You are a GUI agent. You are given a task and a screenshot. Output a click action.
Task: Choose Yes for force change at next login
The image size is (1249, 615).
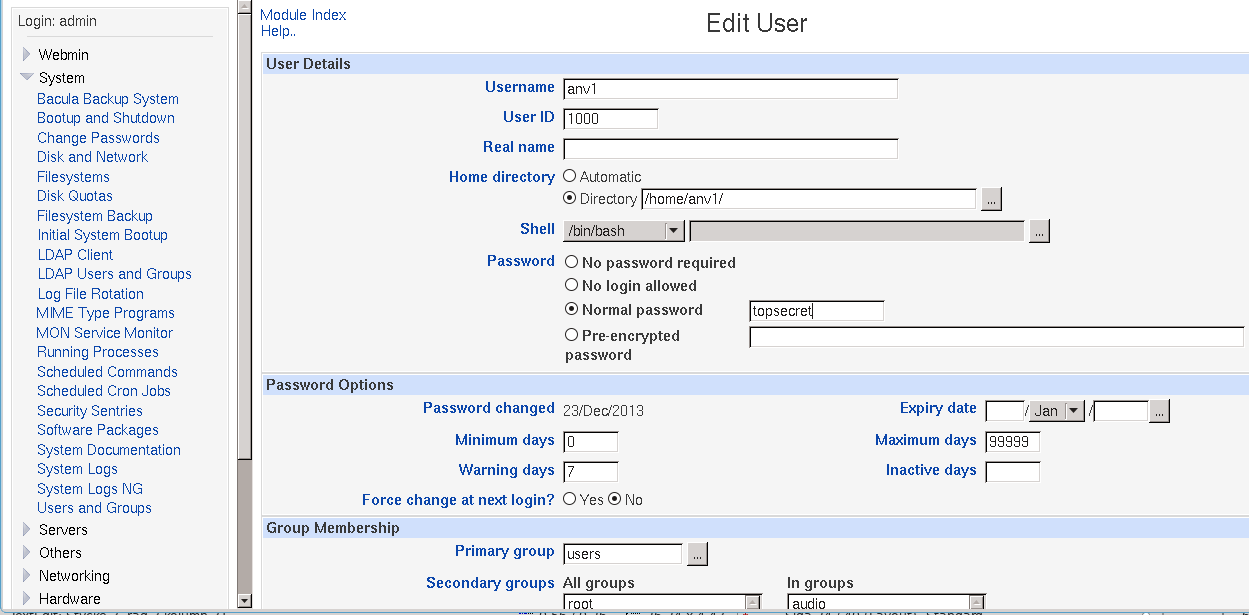(569, 498)
